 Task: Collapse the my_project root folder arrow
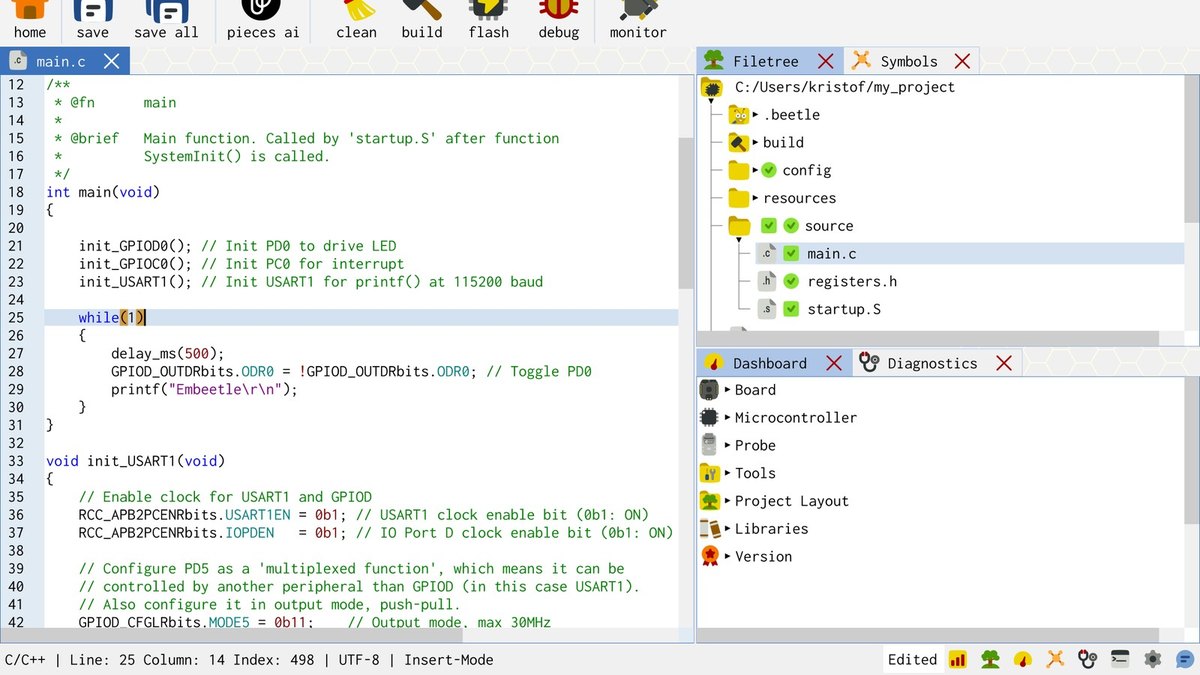tap(712, 101)
